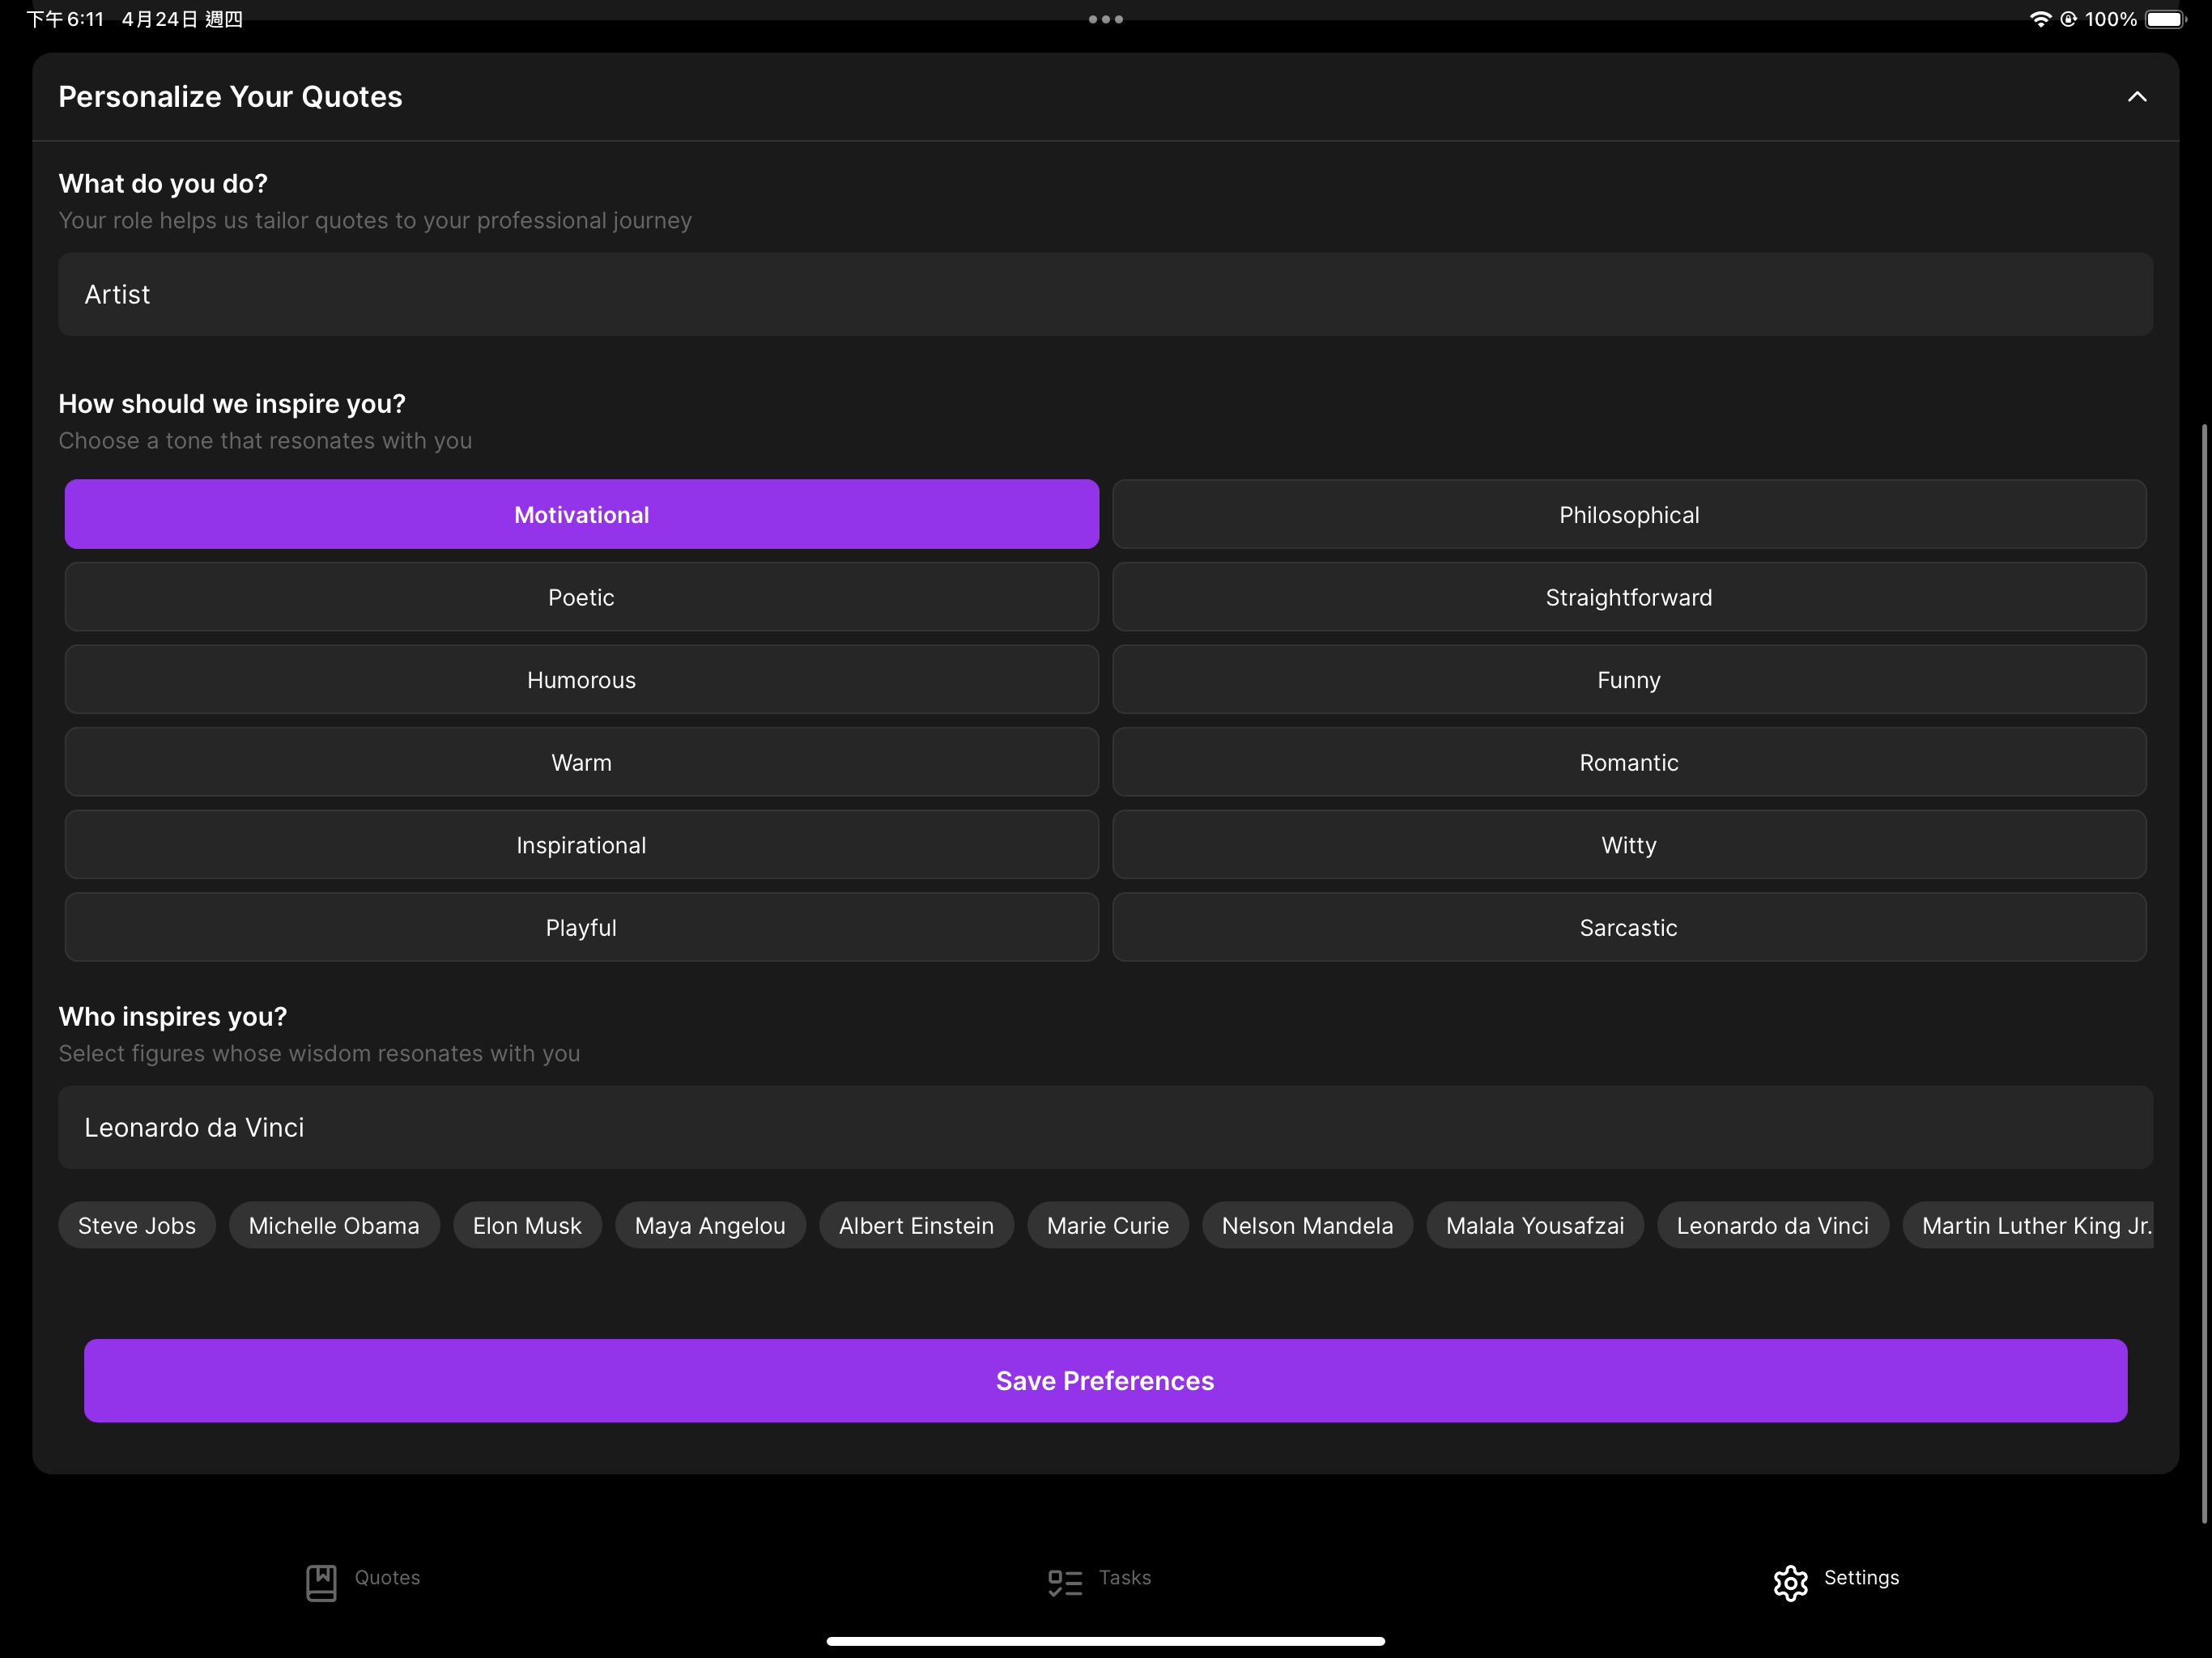
Task: Tap the battery status icon
Action: (x=2165, y=19)
